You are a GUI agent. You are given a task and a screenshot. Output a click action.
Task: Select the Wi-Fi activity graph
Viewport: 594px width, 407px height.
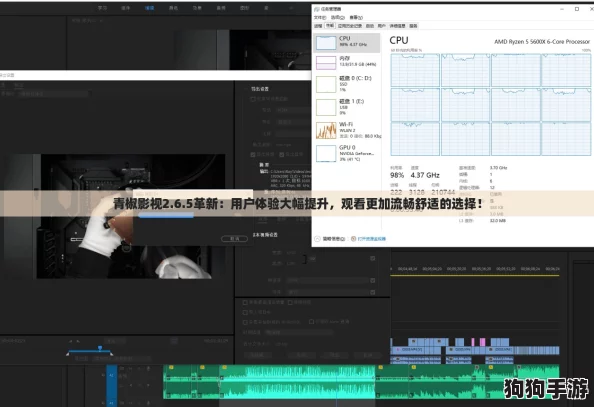tap(326, 130)
